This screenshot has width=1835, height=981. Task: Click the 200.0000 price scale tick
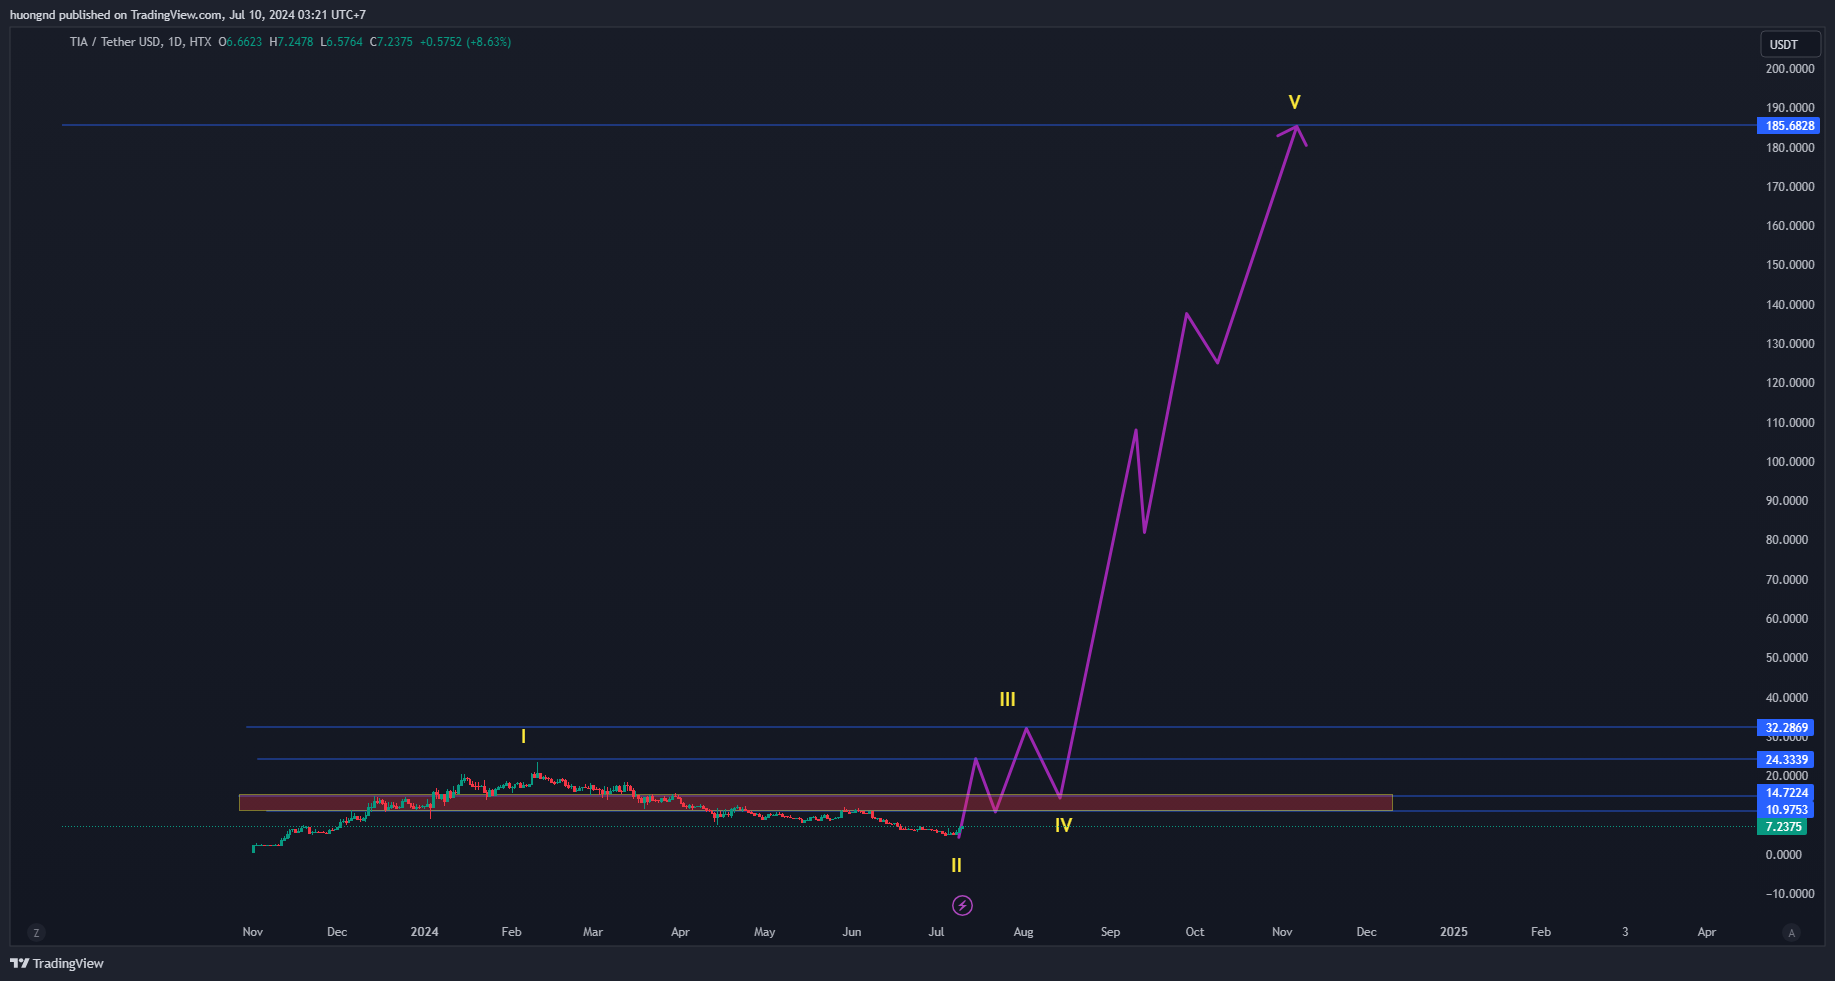[1790, 69]
